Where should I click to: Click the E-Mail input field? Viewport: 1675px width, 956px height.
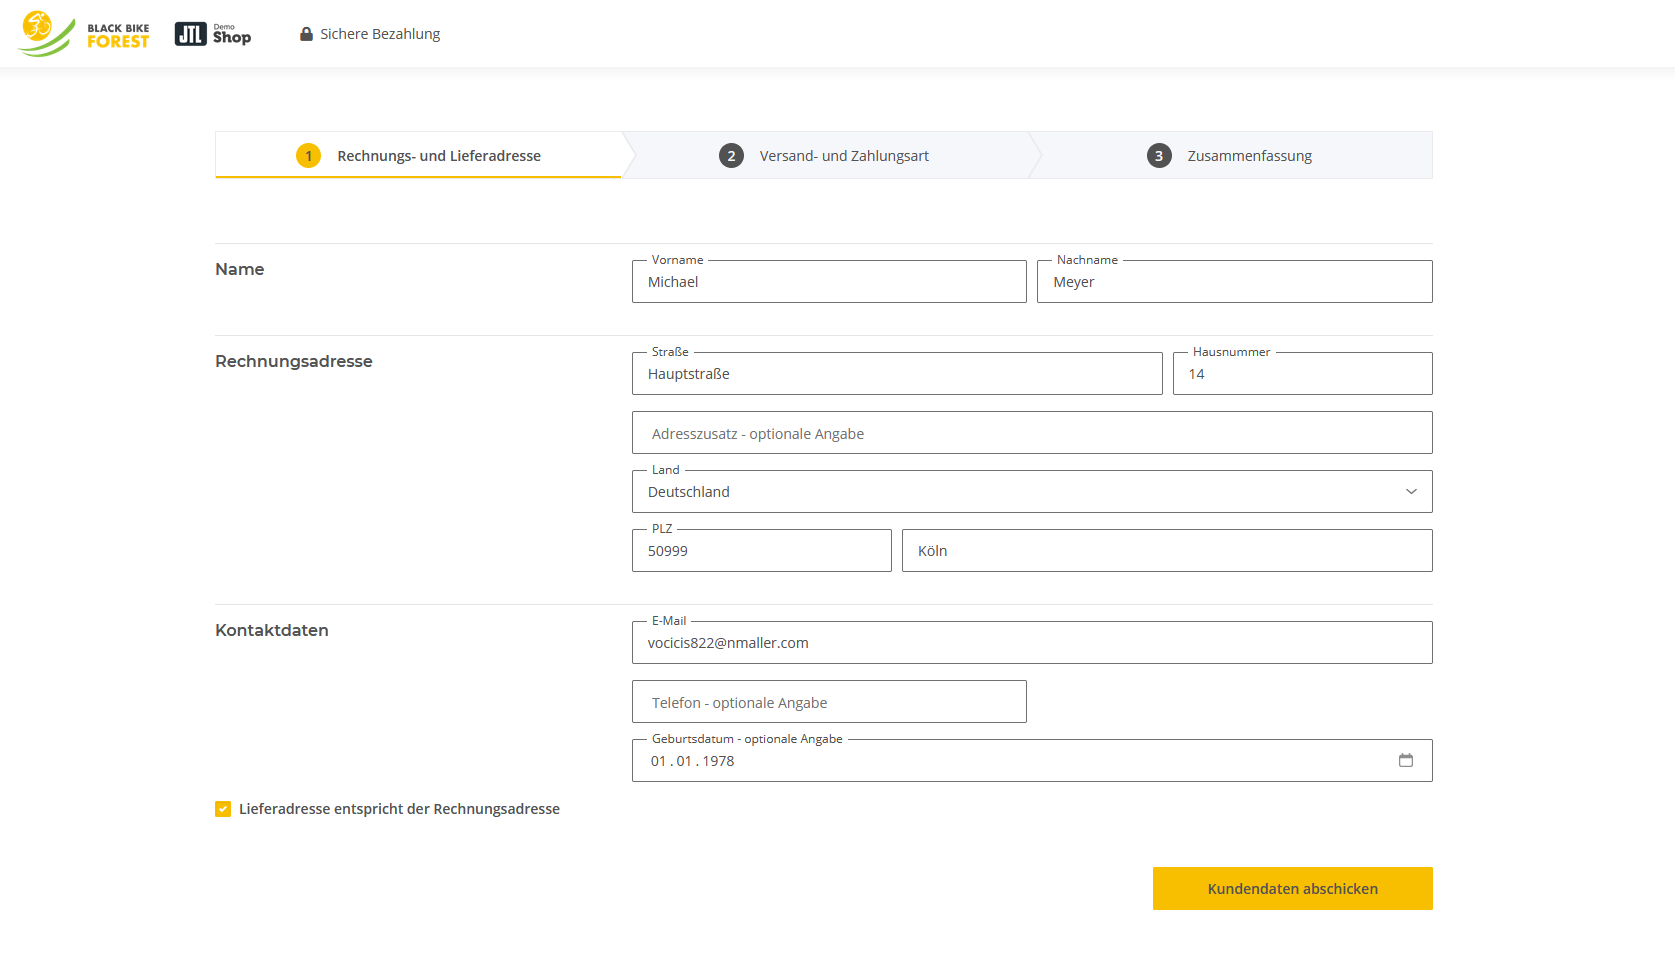[x=1031, y=643]
